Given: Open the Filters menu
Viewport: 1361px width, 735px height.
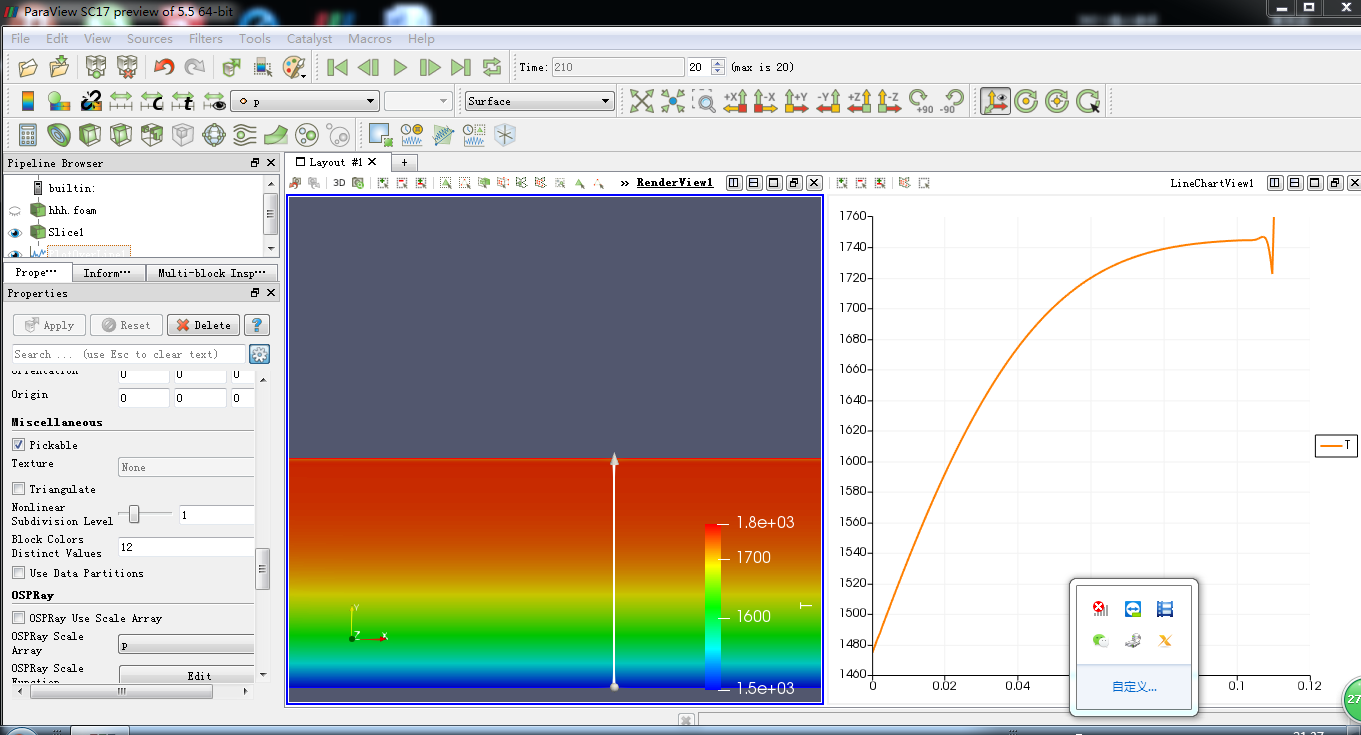Looking at the screenshot, I should point(206,38).
